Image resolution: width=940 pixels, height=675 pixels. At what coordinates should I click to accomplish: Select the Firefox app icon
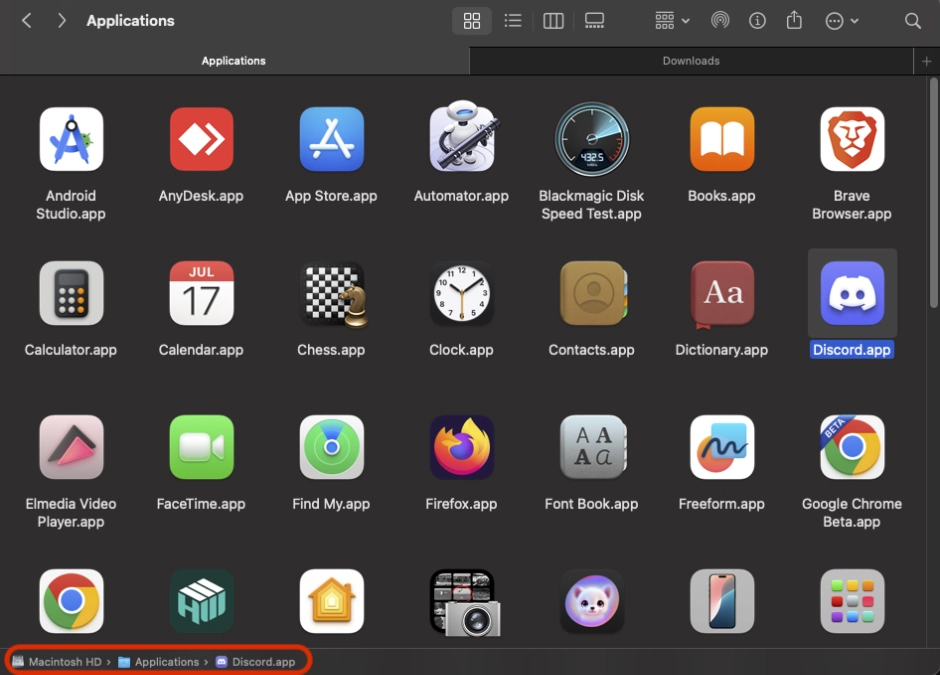[x=462, y=447]
